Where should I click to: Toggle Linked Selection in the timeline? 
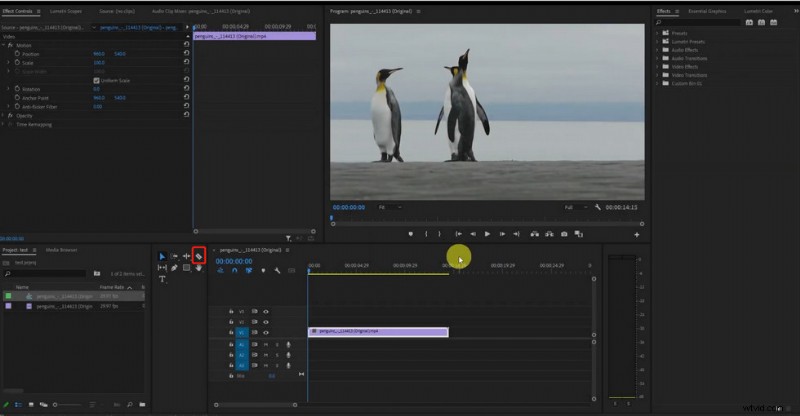point(248,271)
